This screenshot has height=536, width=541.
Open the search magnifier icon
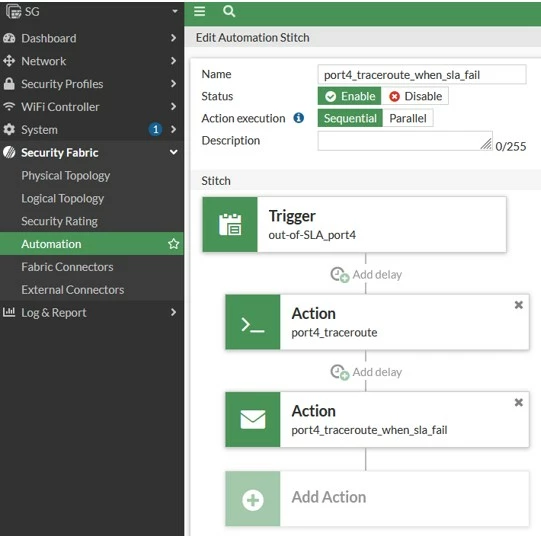click(x=229, y=11)
